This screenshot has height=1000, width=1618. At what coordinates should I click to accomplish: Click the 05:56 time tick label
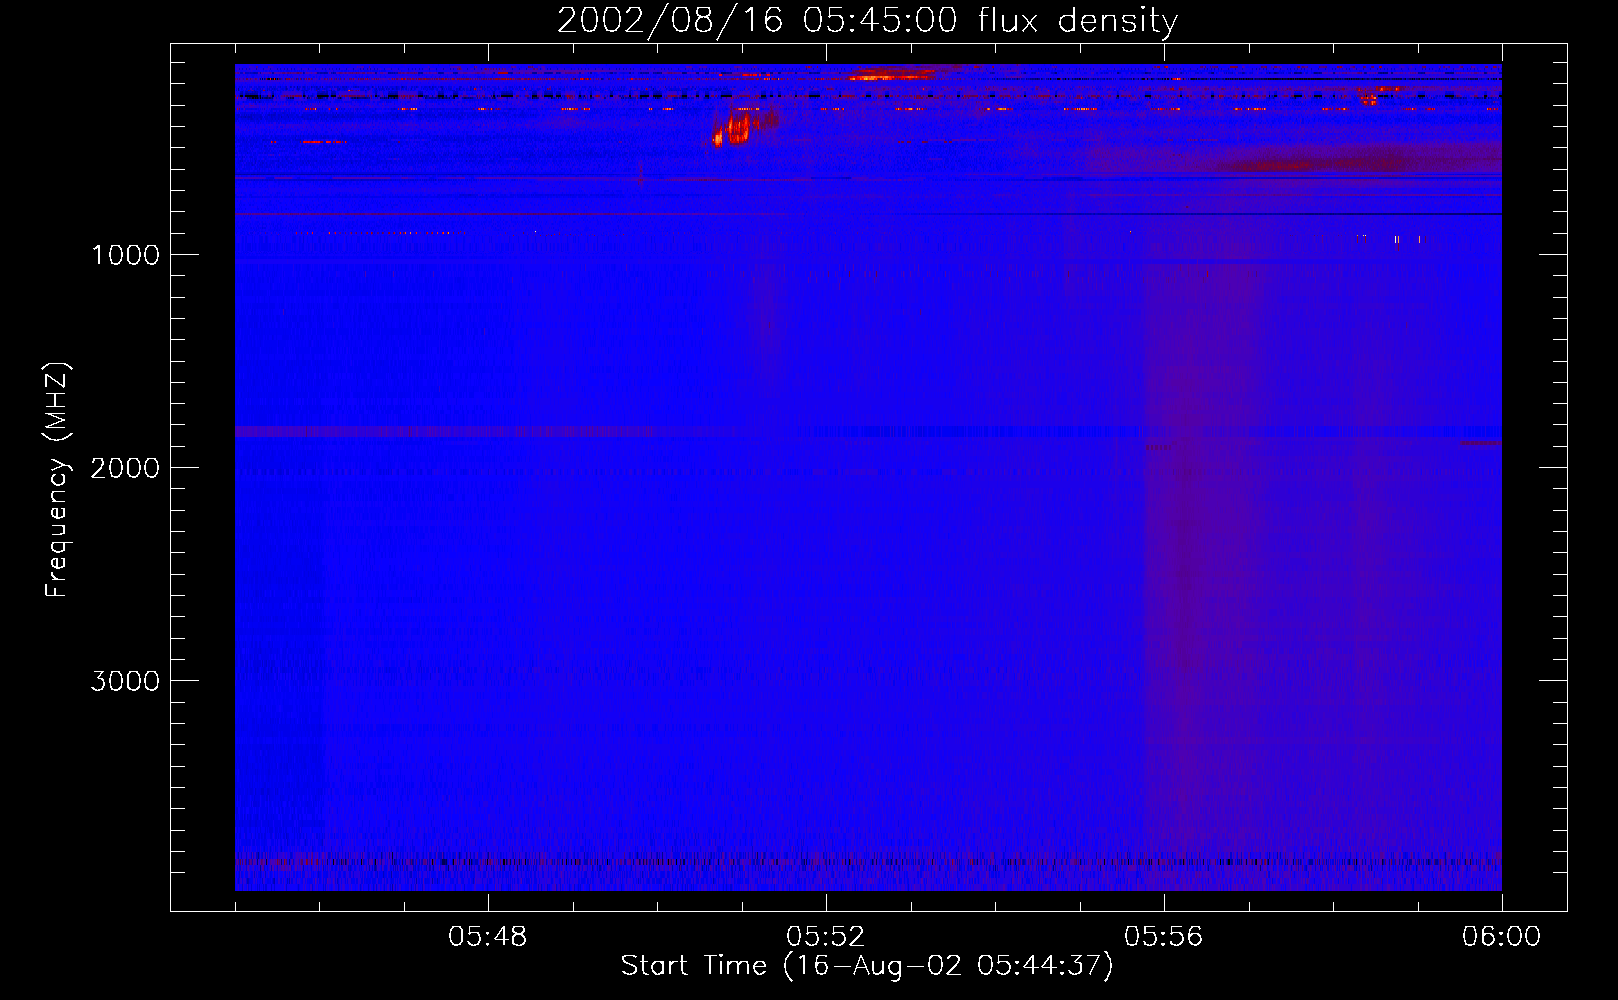coord(1164,937)
